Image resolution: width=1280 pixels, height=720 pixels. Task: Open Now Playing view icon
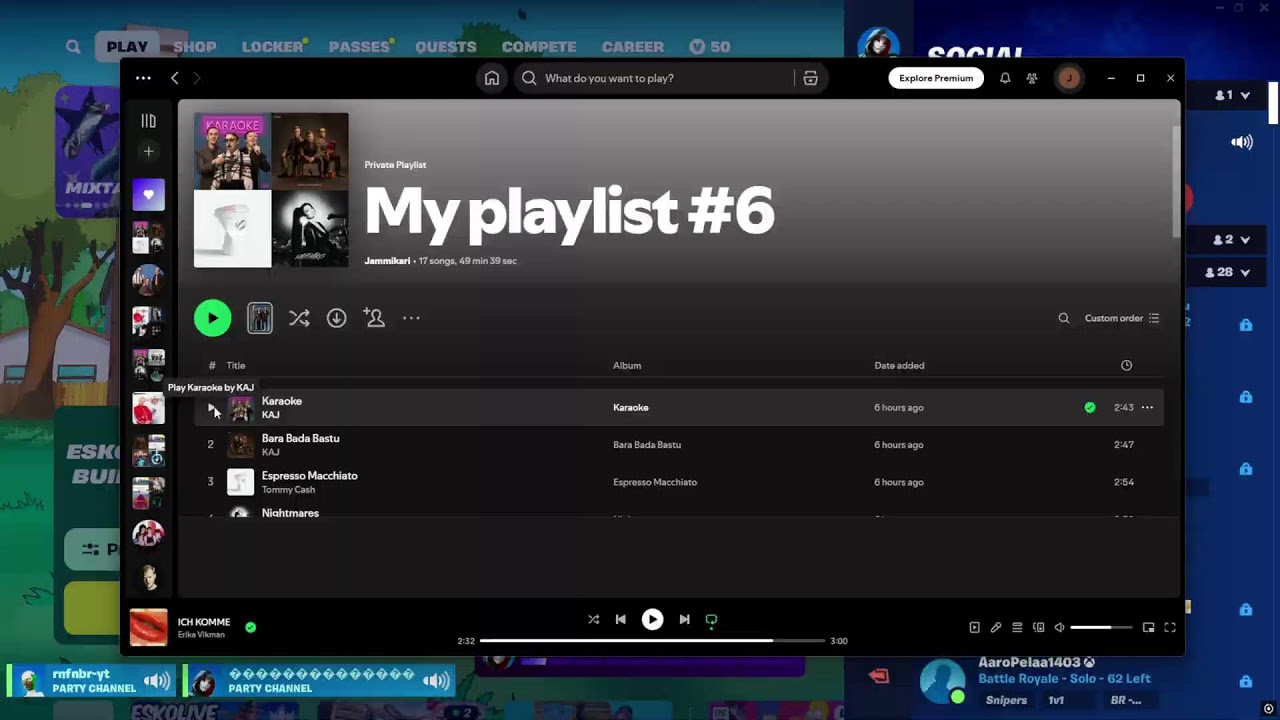coord(974,627)
